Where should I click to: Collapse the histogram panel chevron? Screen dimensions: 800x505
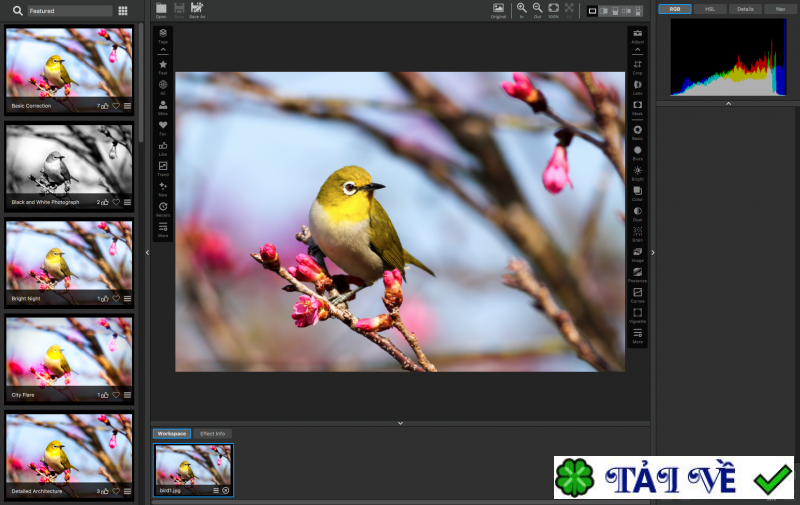click(x=728, y=104)
